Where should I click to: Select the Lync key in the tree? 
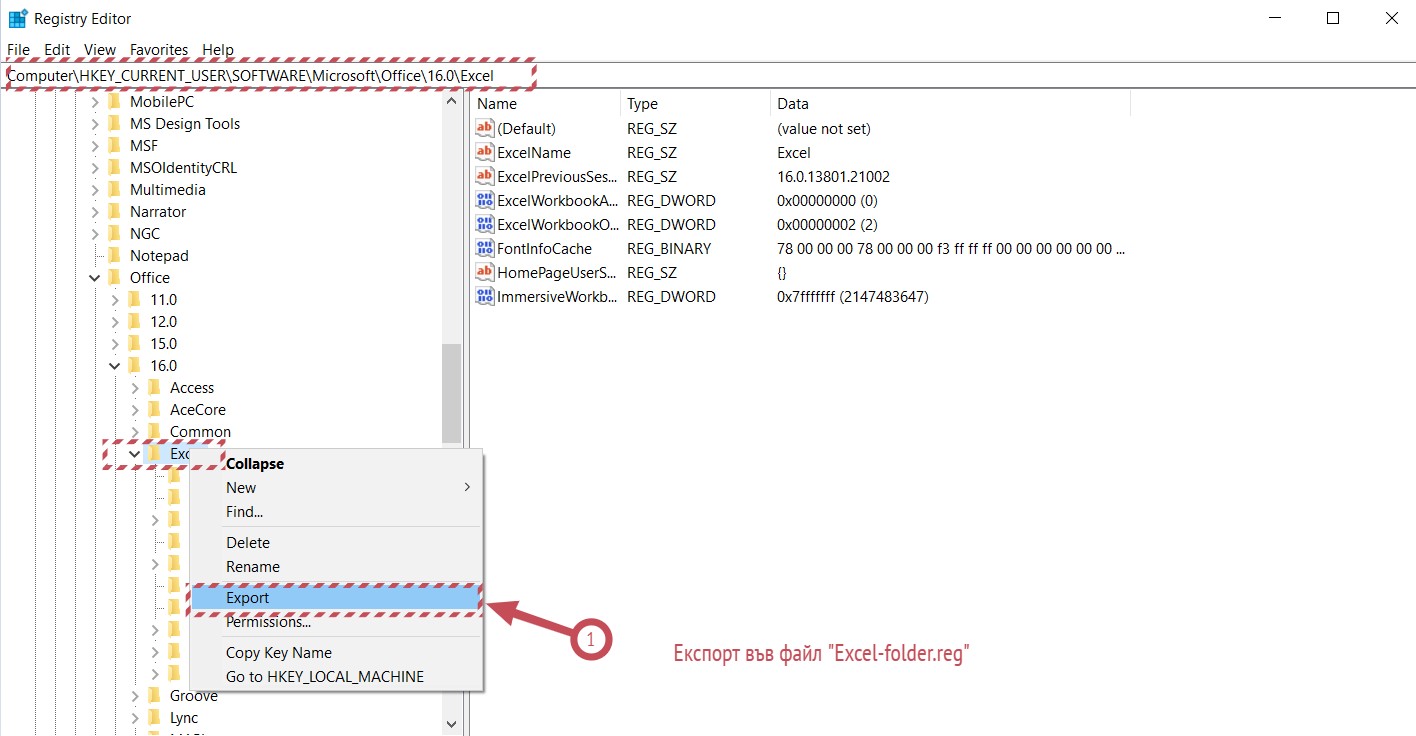pyautogui.click(x=184, y=717)
